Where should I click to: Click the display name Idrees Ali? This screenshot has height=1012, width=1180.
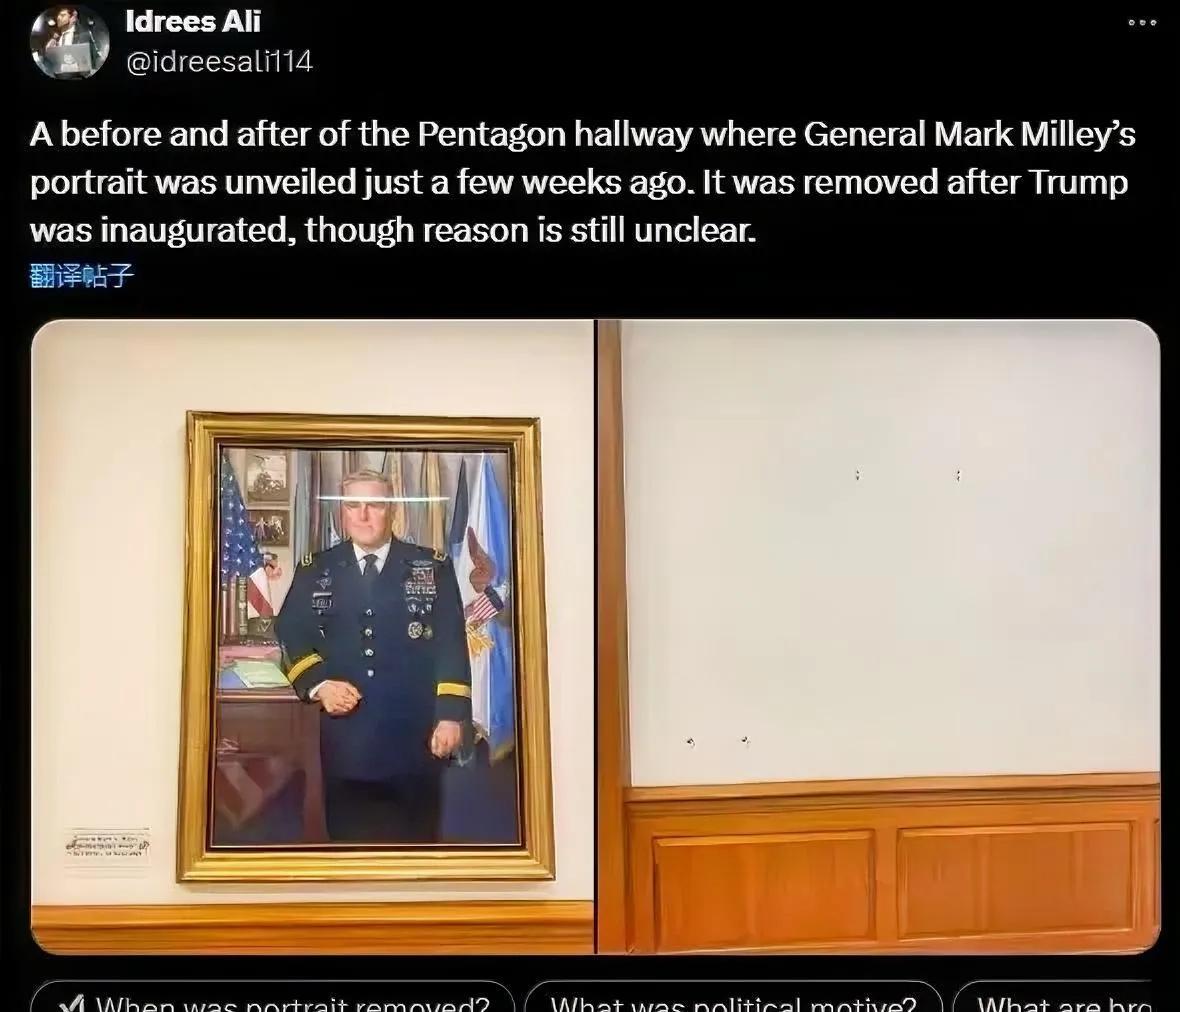coord(193,22)
